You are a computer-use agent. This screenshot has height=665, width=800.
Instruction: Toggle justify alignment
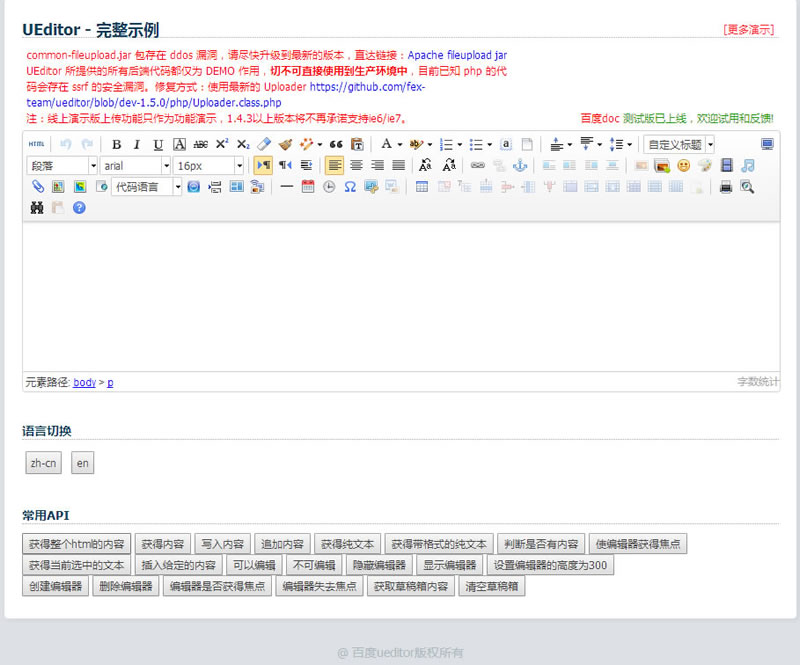[398, 165]
